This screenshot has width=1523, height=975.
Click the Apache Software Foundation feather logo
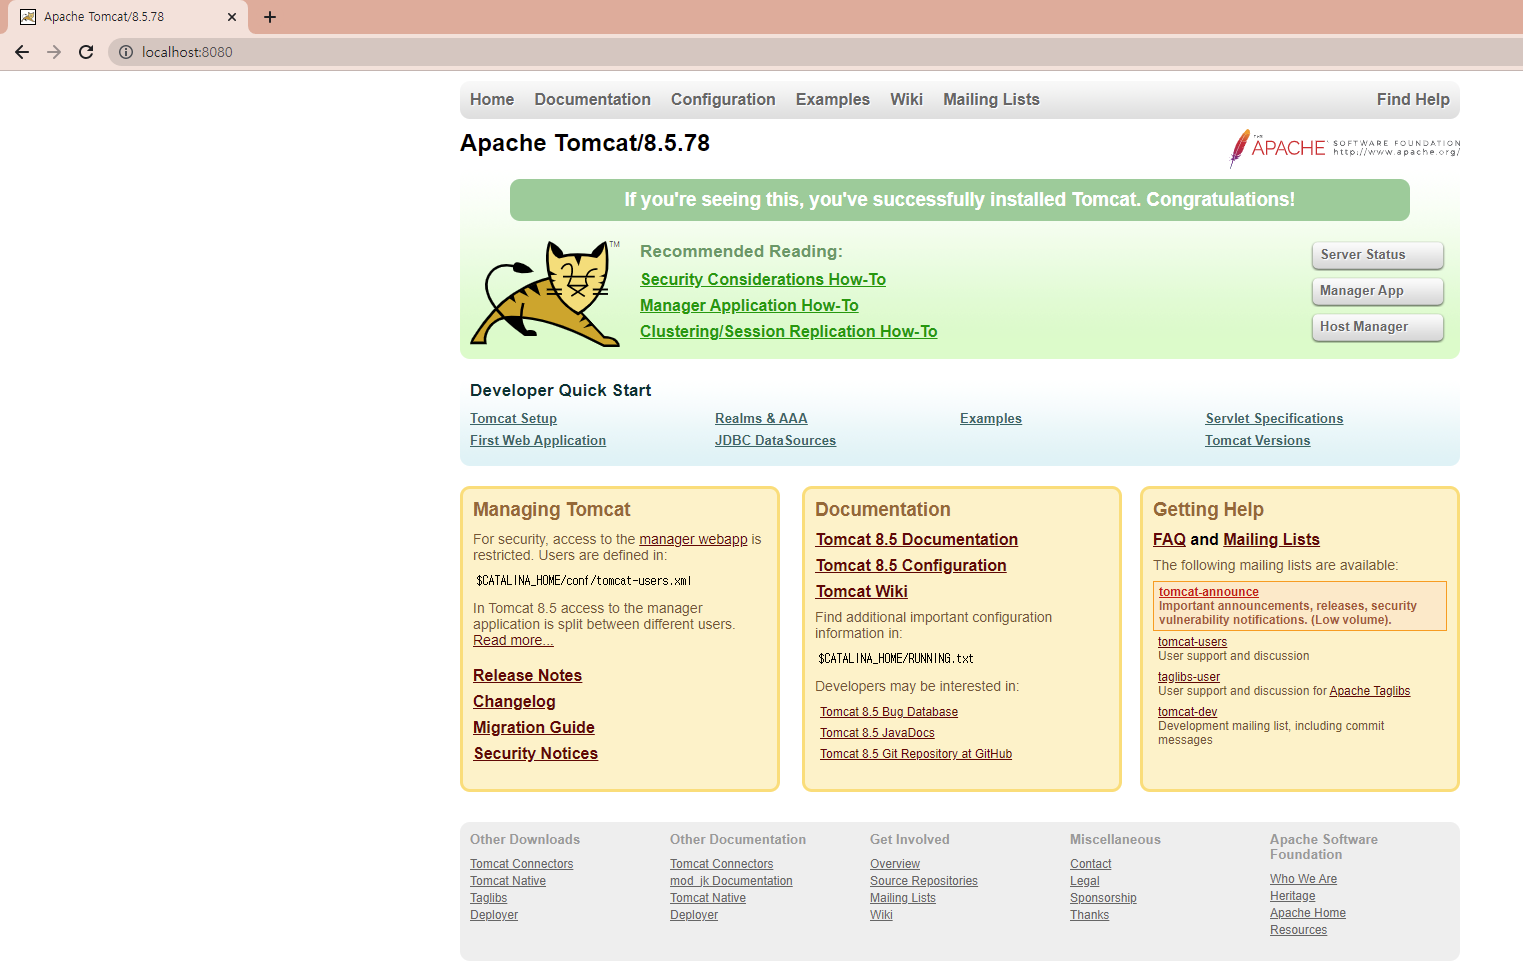[x=1344, y=148]
